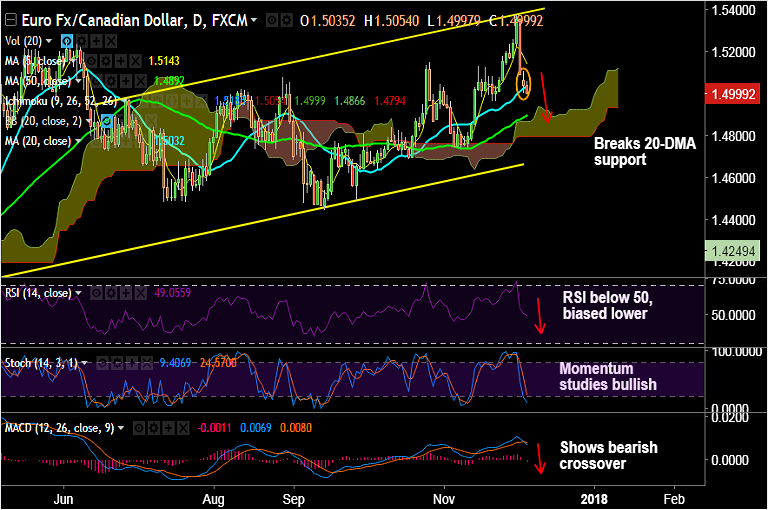The width and height of the screenshot is (768, 510).
Task: Click the BB (20, close, 2) label
Action: tap(44, 121)
